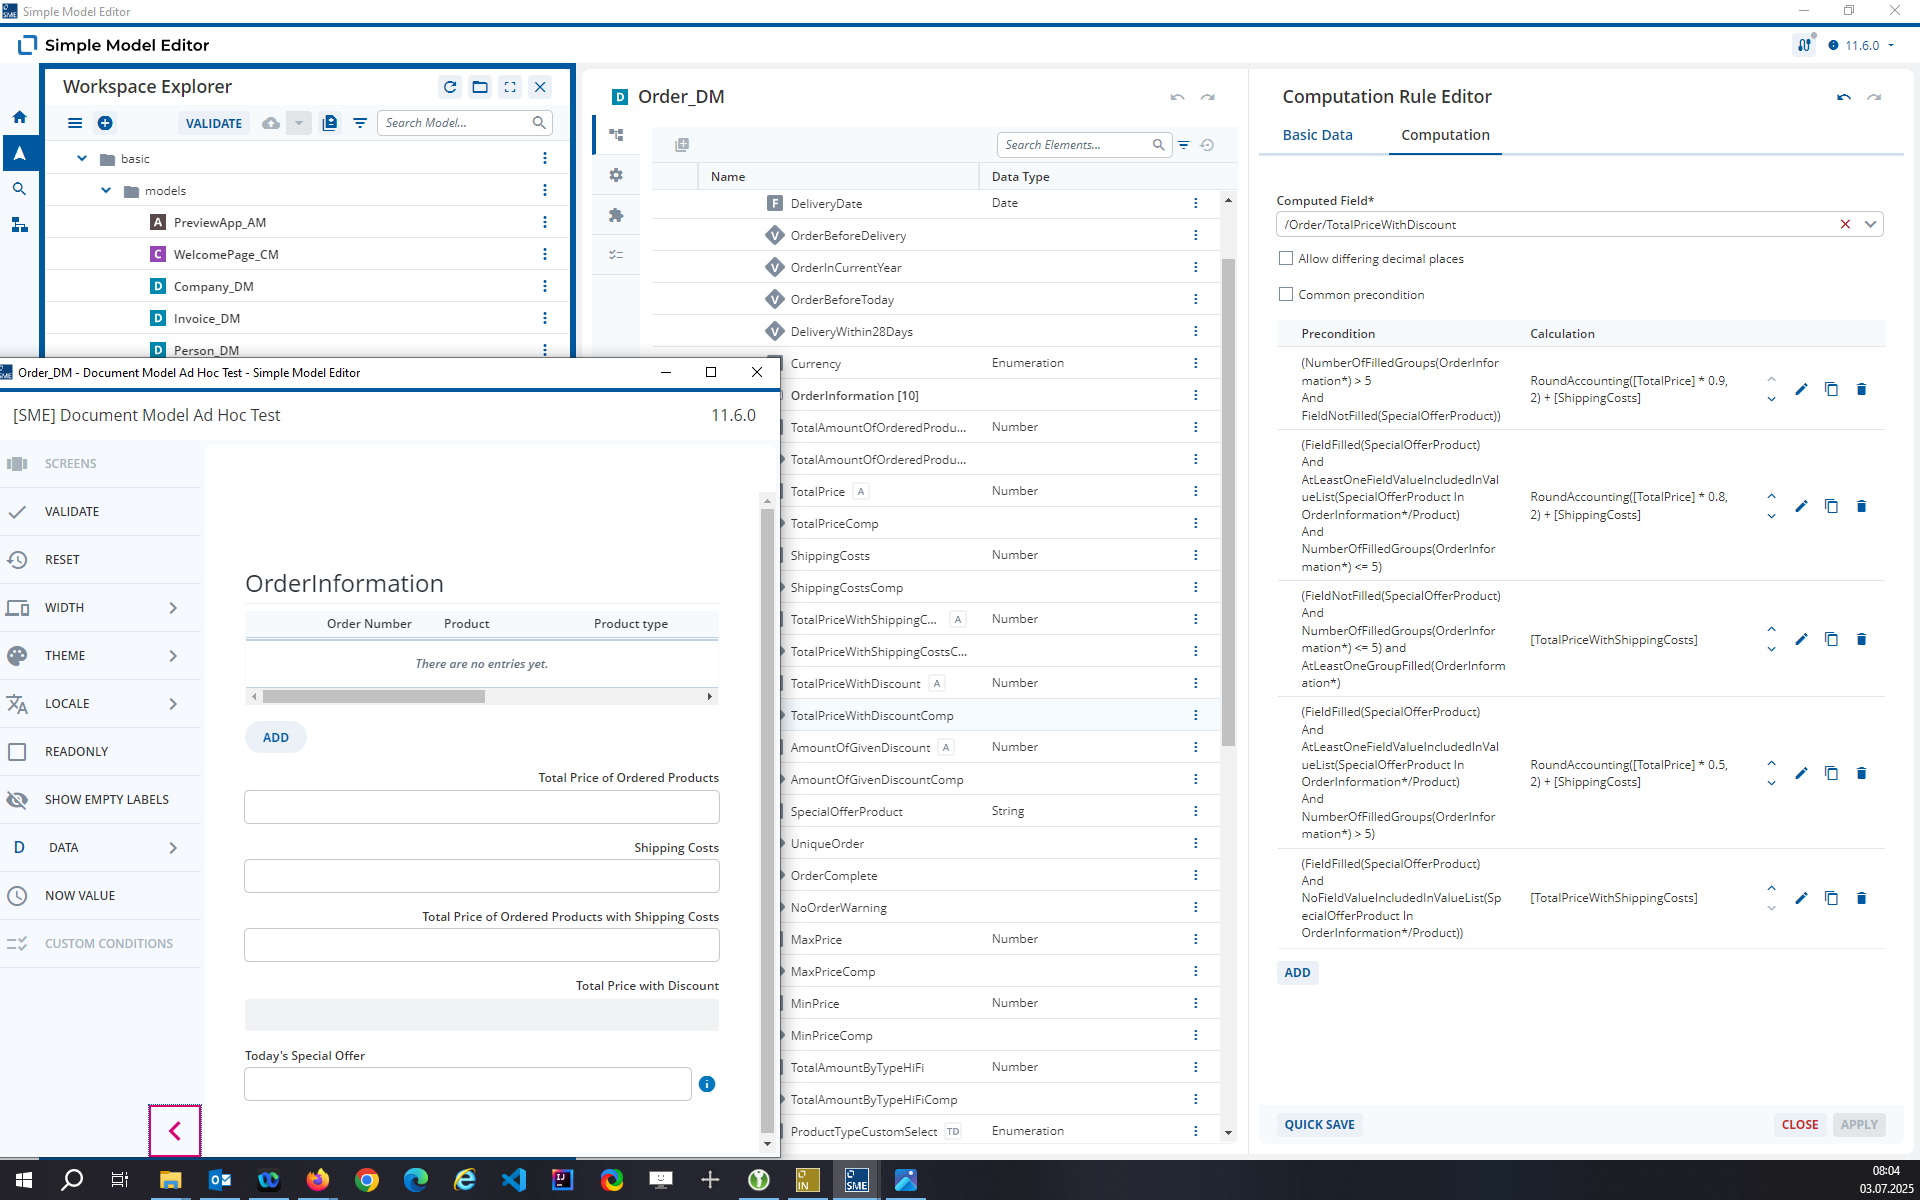Open Outlook from the taskbar
1920x1200 pixels.
220,1180
